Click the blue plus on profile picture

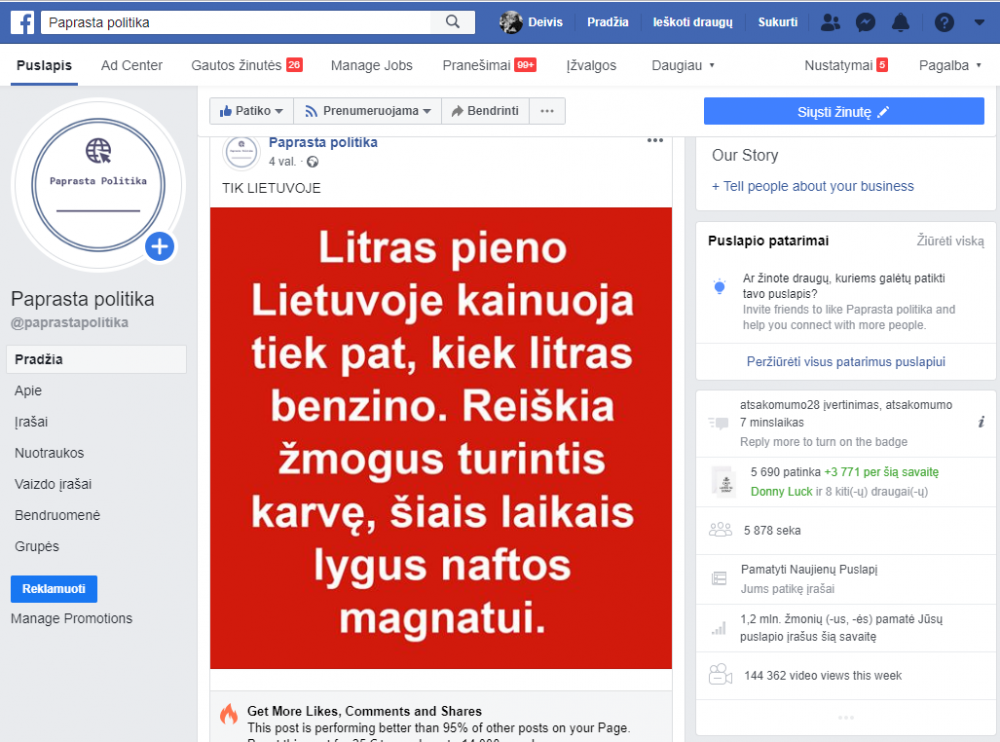pos(159,246)
